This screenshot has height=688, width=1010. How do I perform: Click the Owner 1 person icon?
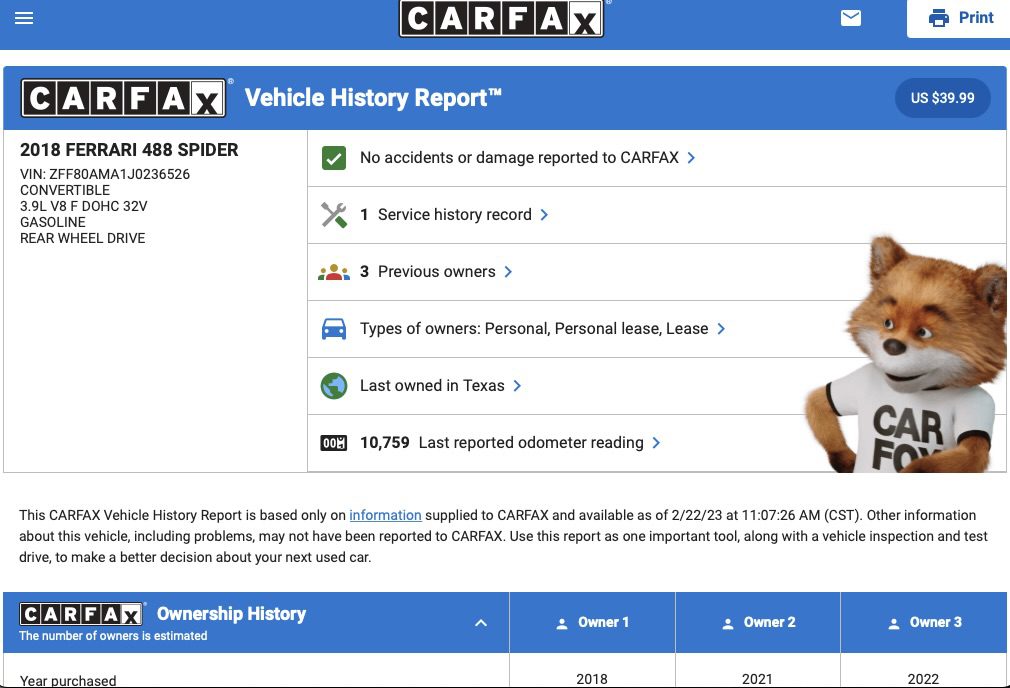[562, 624]
